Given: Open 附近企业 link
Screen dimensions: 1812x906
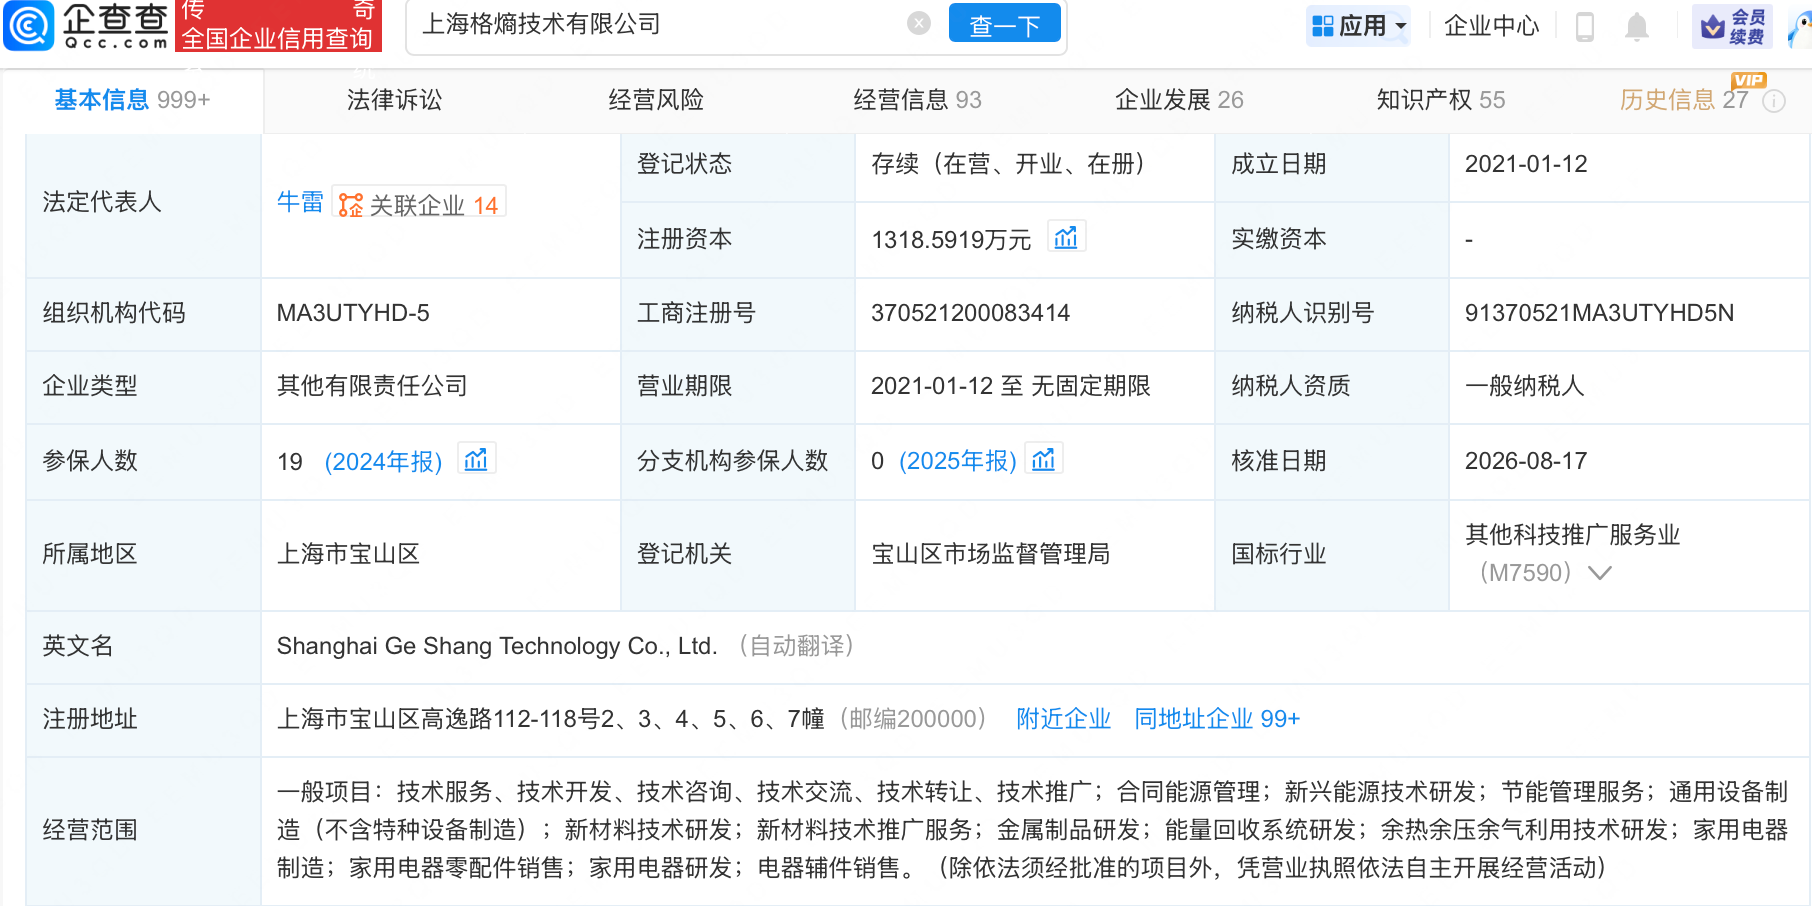Looking at the screenshot, I should pos(1063,719).
